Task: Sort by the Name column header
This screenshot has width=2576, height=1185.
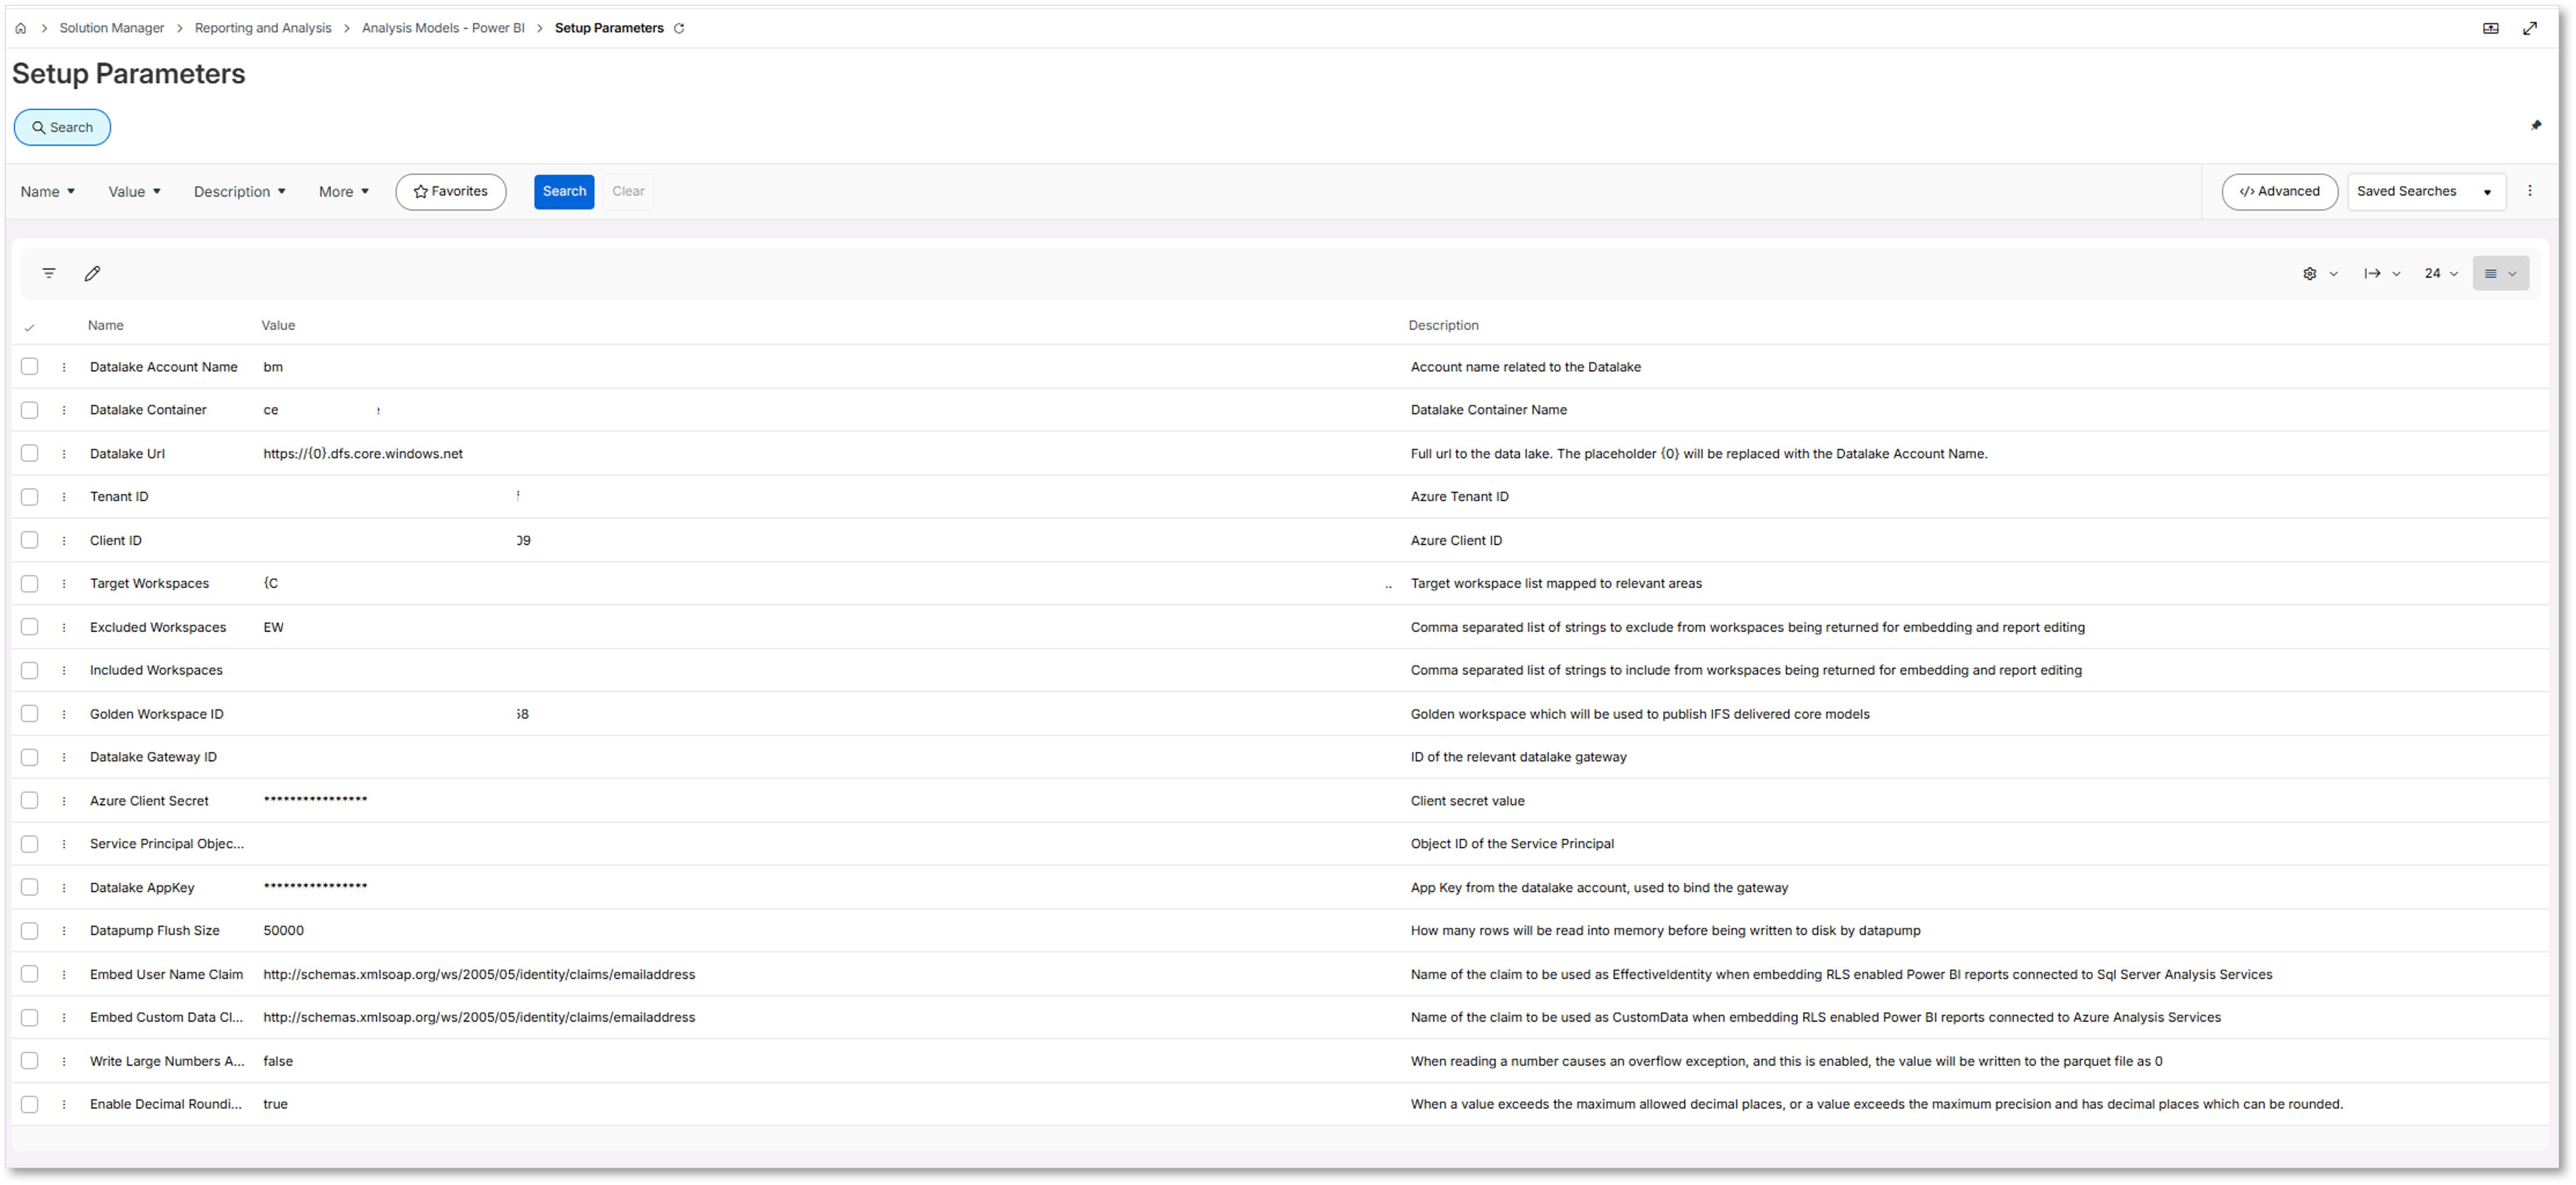Action: pos(105,325)
